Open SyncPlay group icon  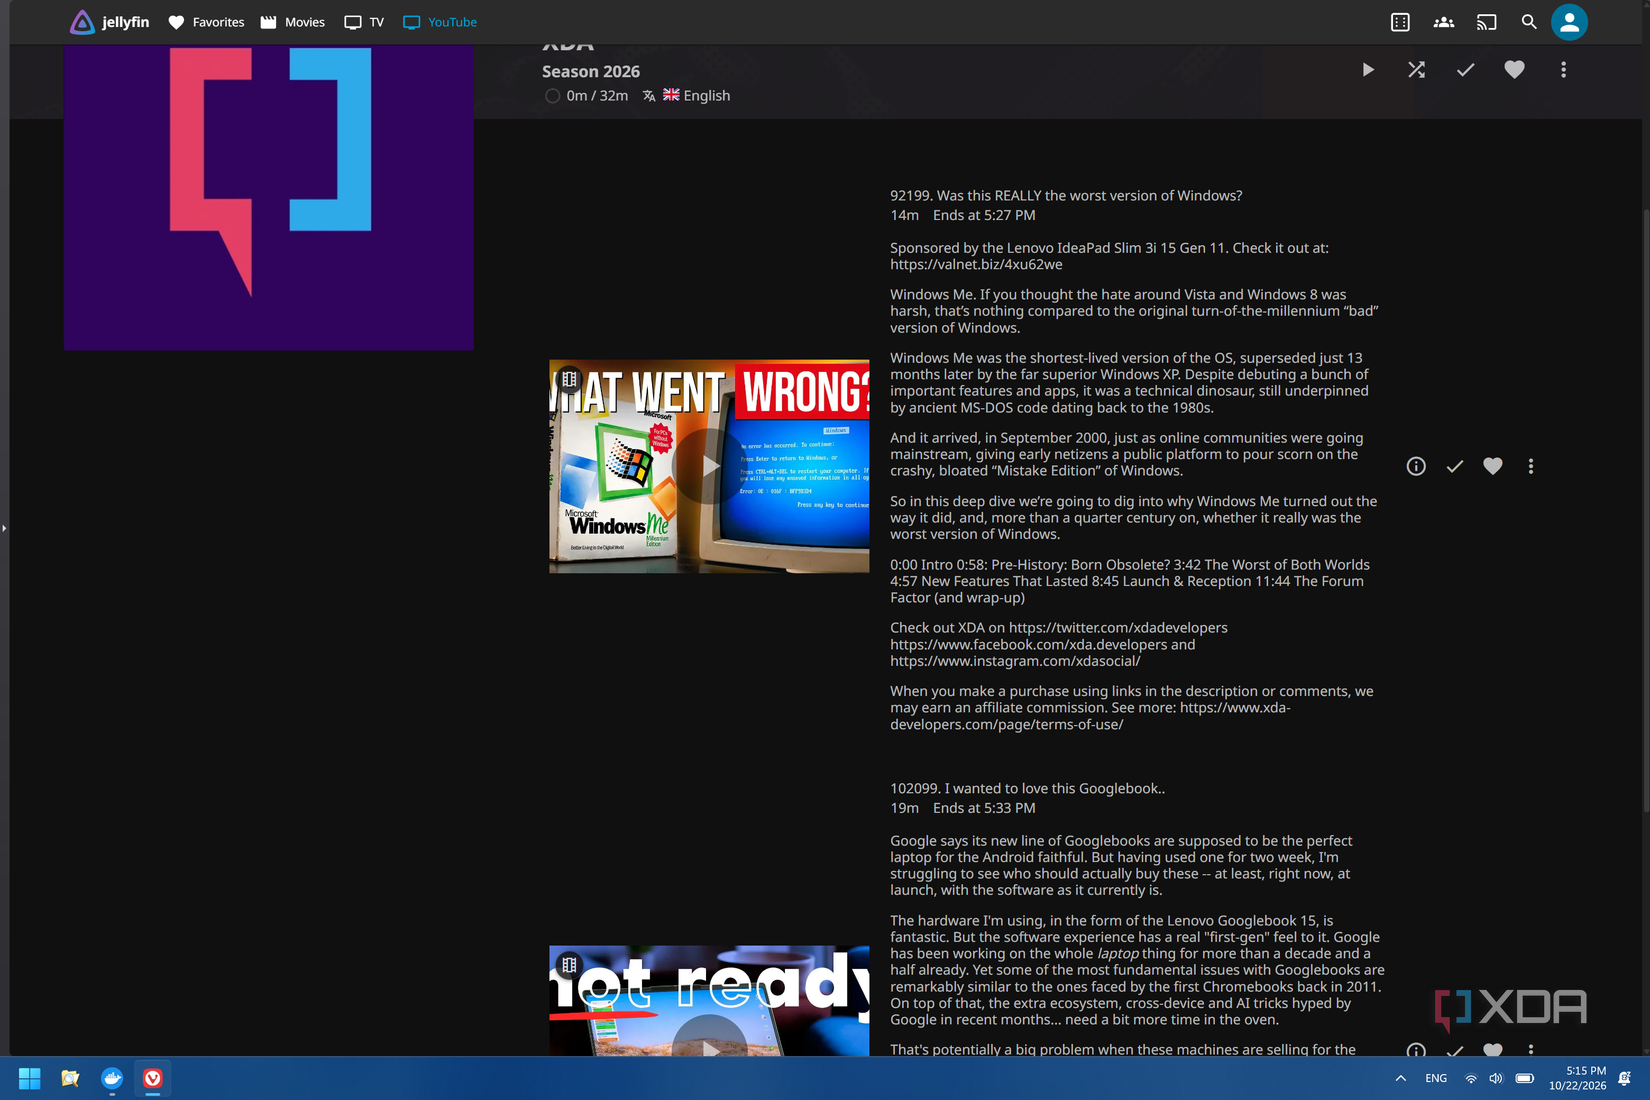tap(1443, 22)
